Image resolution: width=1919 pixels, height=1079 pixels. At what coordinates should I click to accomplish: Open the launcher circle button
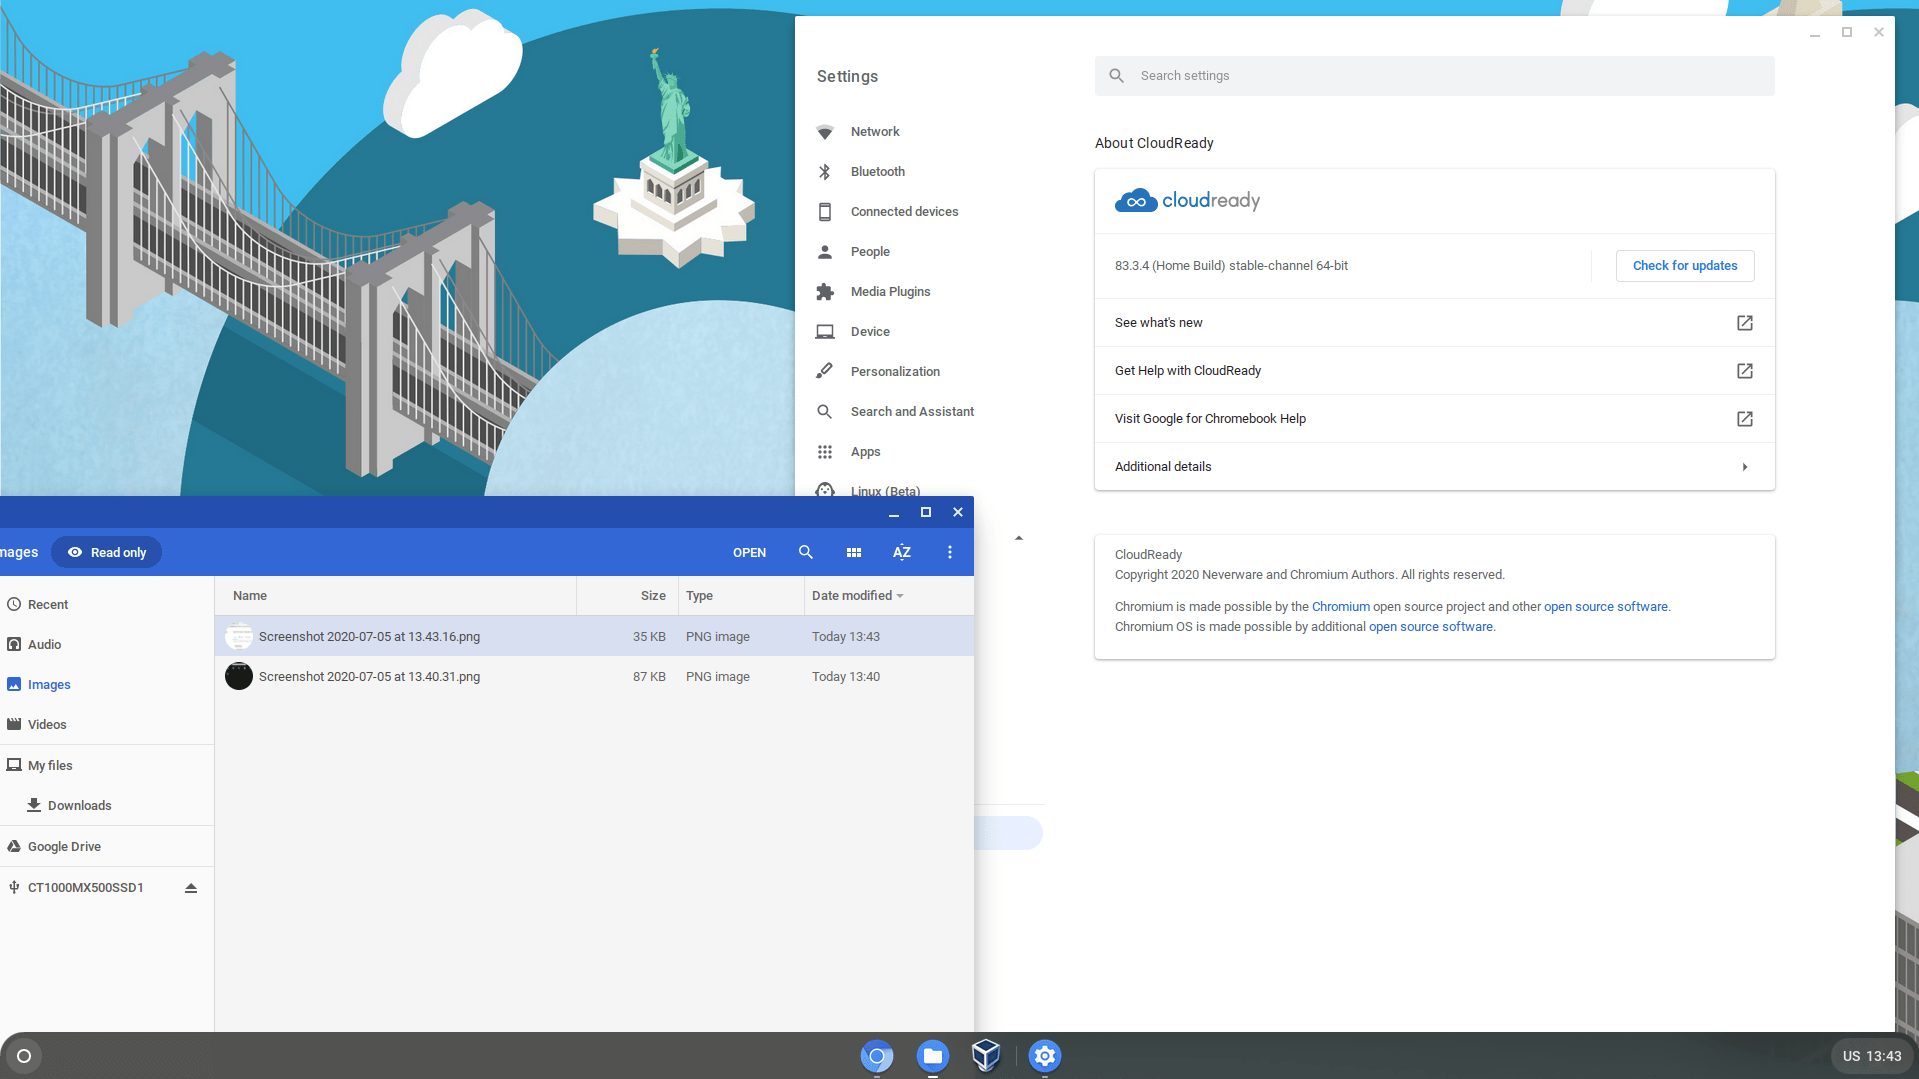24,1056
